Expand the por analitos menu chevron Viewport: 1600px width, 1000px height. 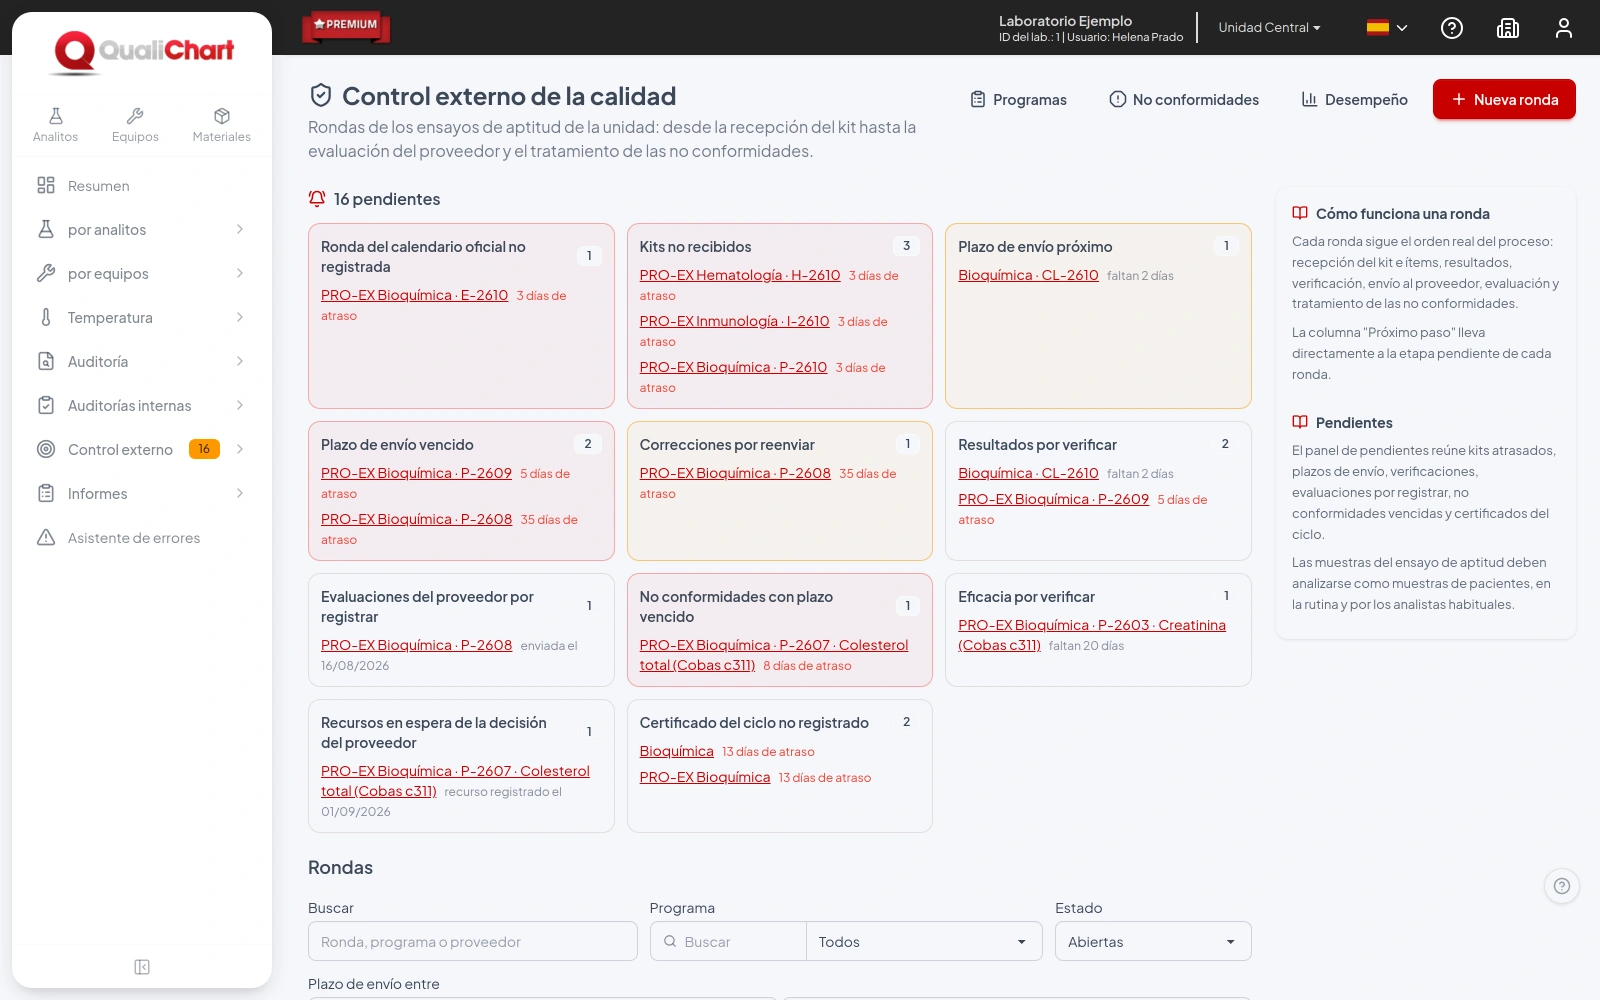(240, 230)
